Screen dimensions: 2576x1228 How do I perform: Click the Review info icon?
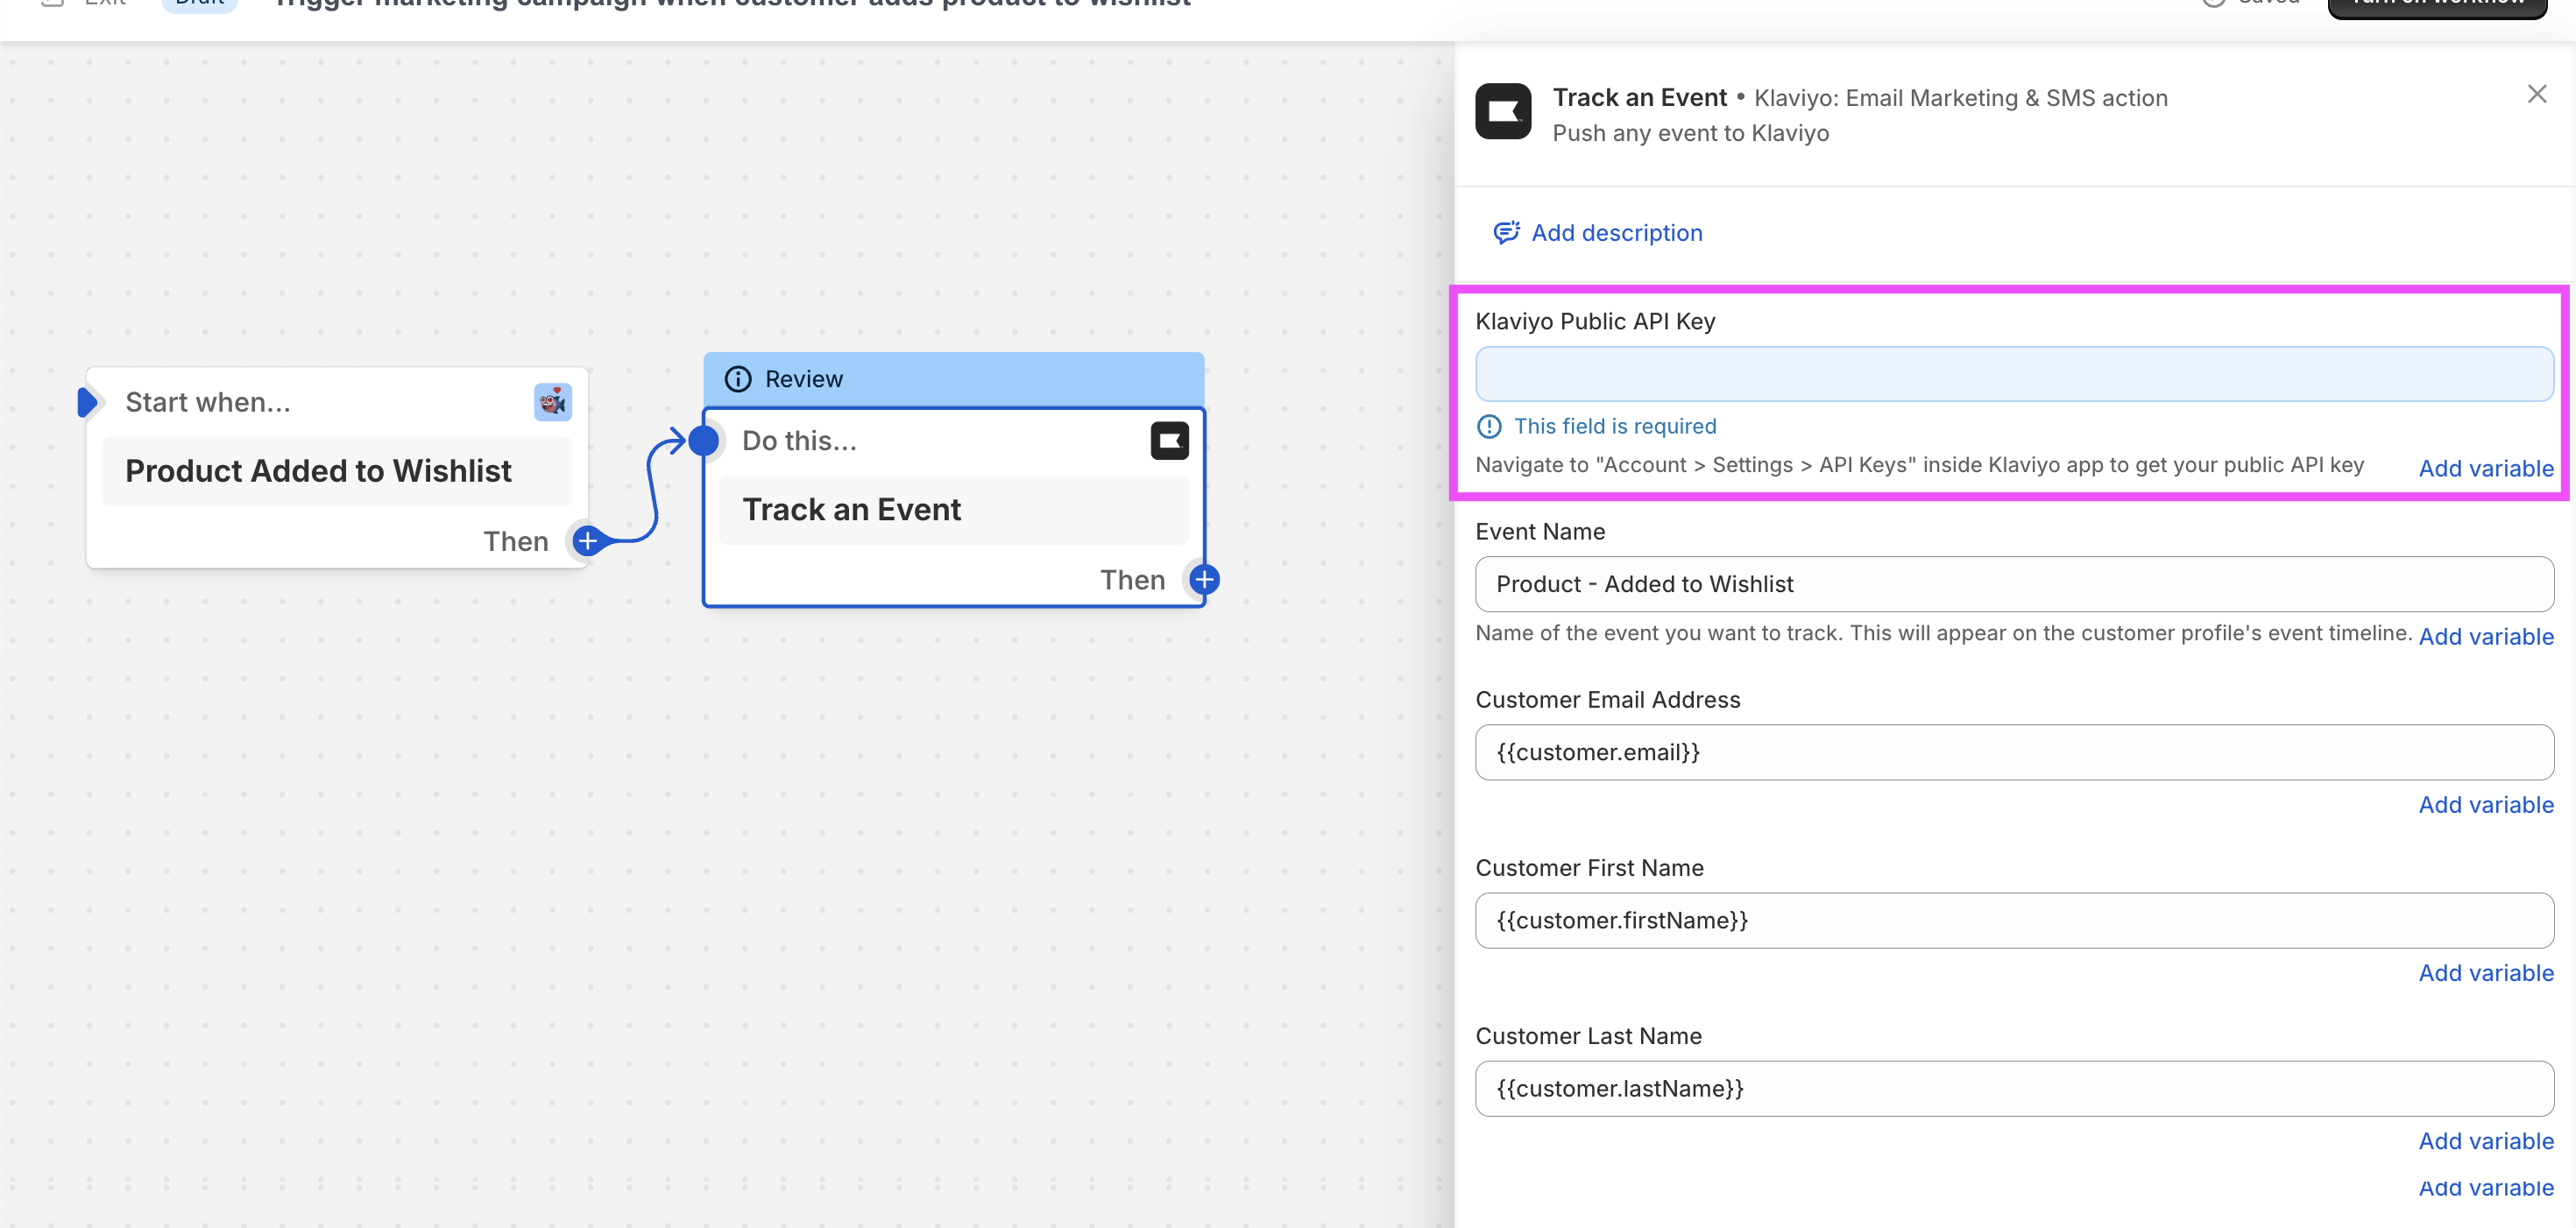738,379
